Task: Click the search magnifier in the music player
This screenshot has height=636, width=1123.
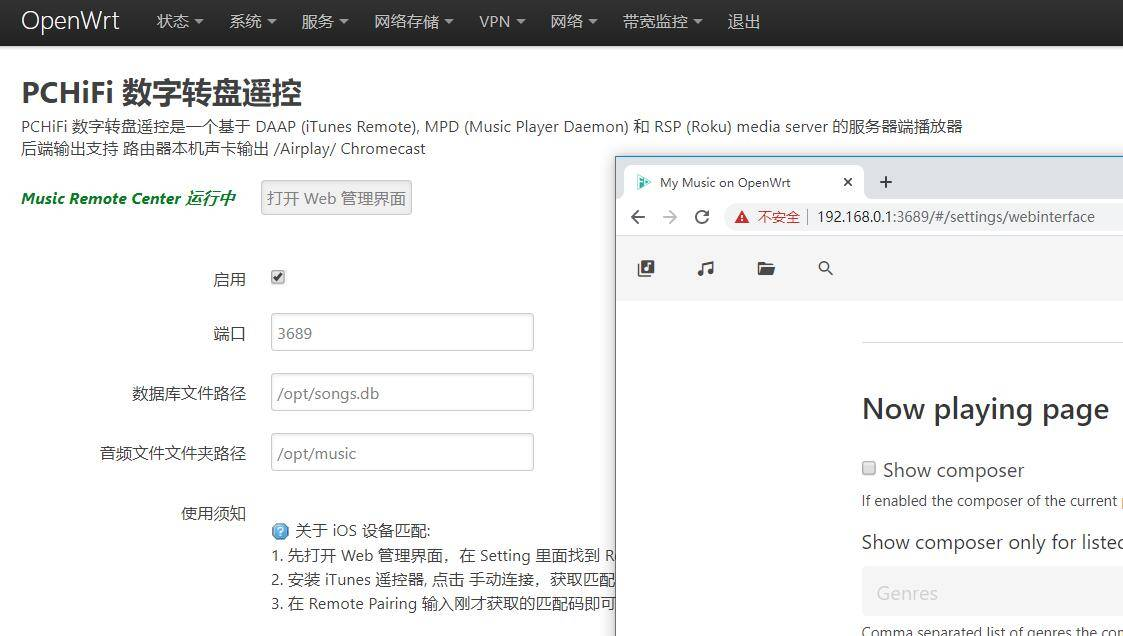Action: 825,268
